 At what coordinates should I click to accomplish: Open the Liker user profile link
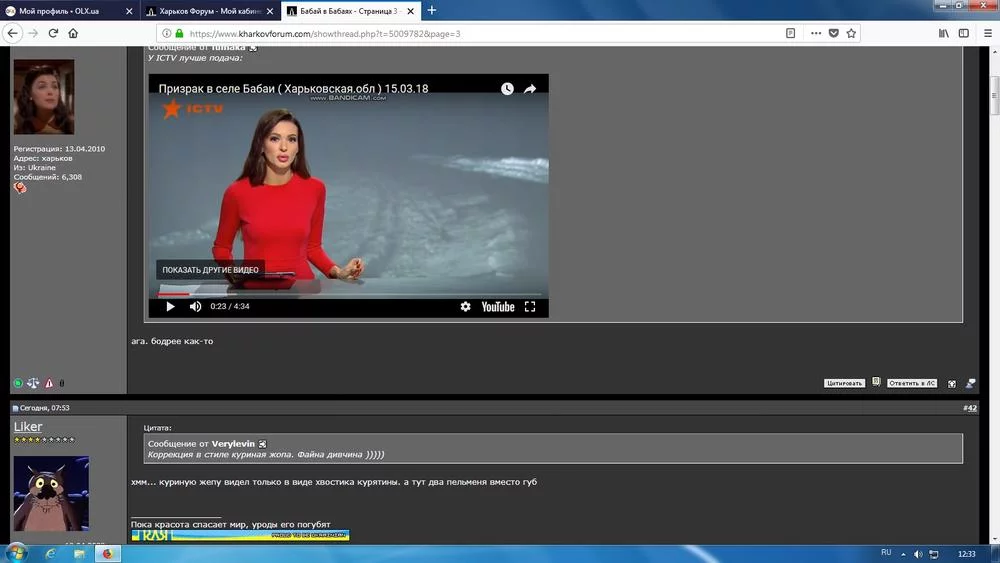tap(28, 427)
